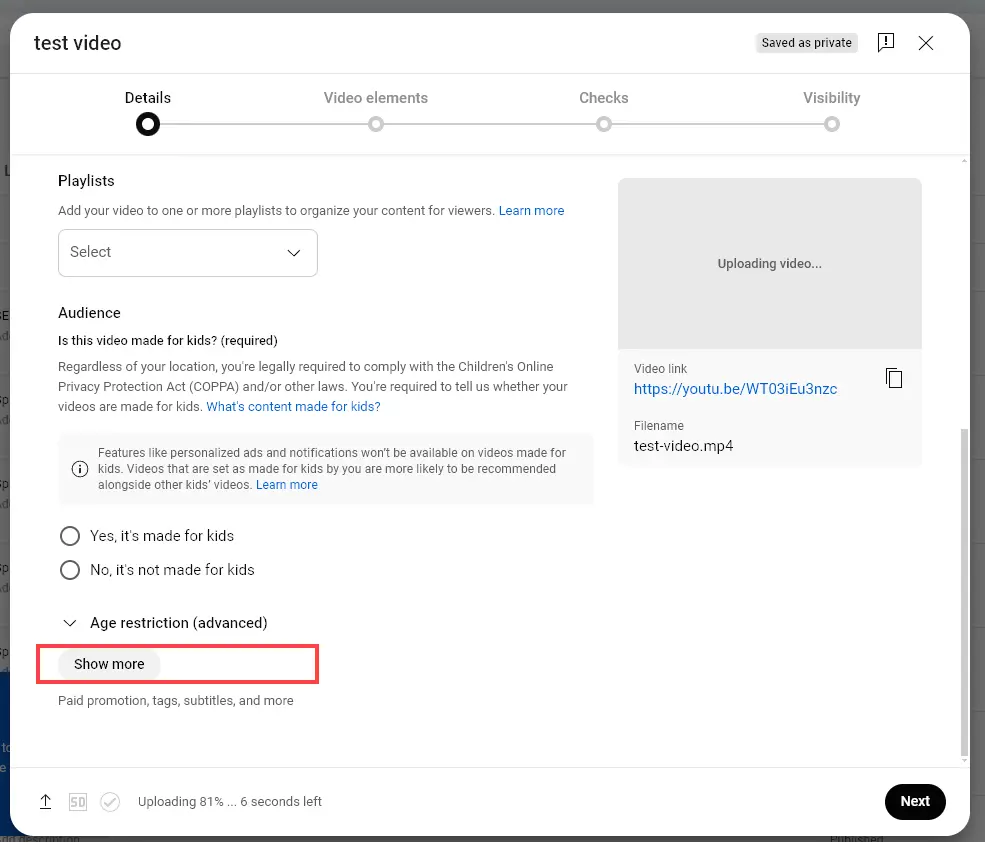Screen dimensions: 985x842
Task: Click the Show more button
Action: [108, 663]
